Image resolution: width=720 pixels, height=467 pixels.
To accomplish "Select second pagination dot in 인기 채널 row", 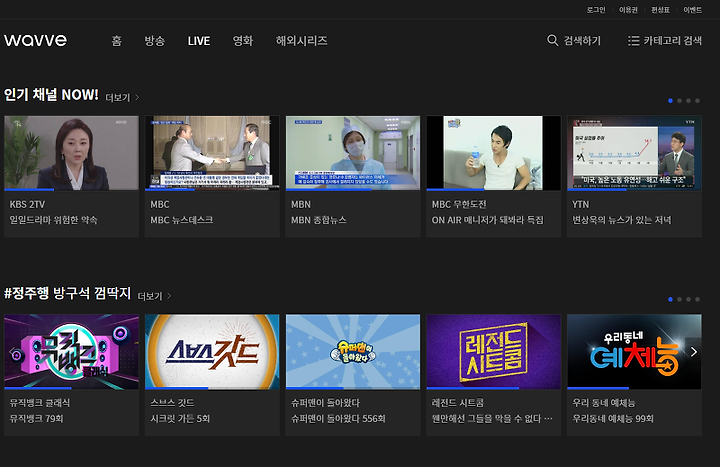I will click(680, 101).
